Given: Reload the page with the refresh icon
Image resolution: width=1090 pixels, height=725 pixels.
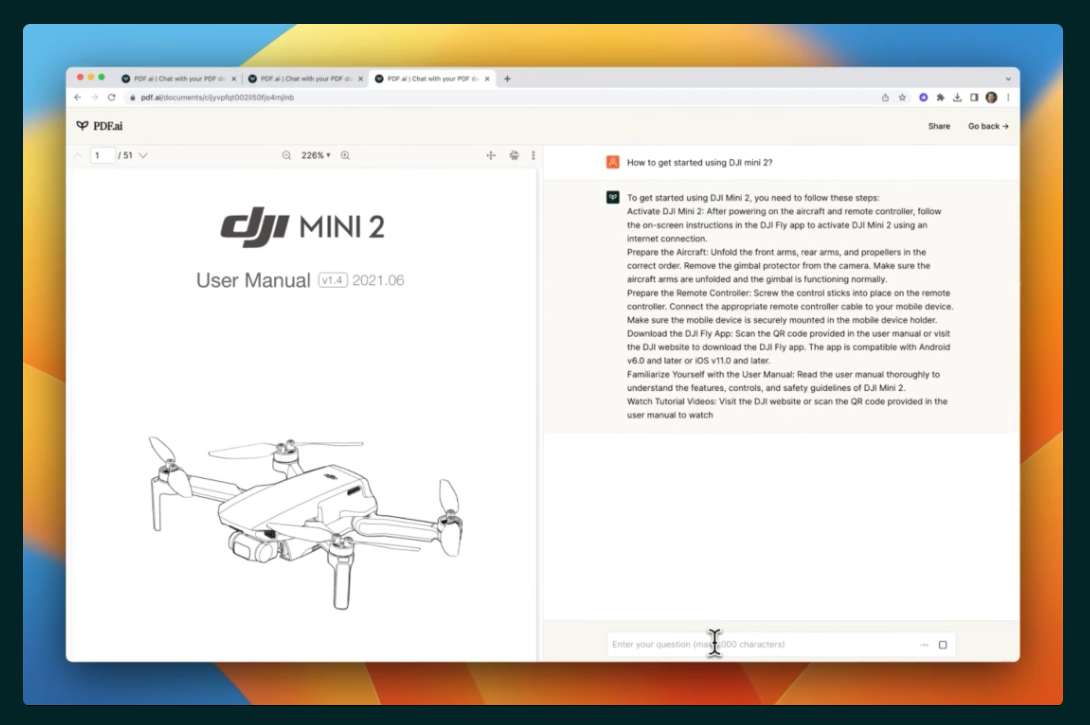Looking at the screenshot, I should [x=112, y=97].
